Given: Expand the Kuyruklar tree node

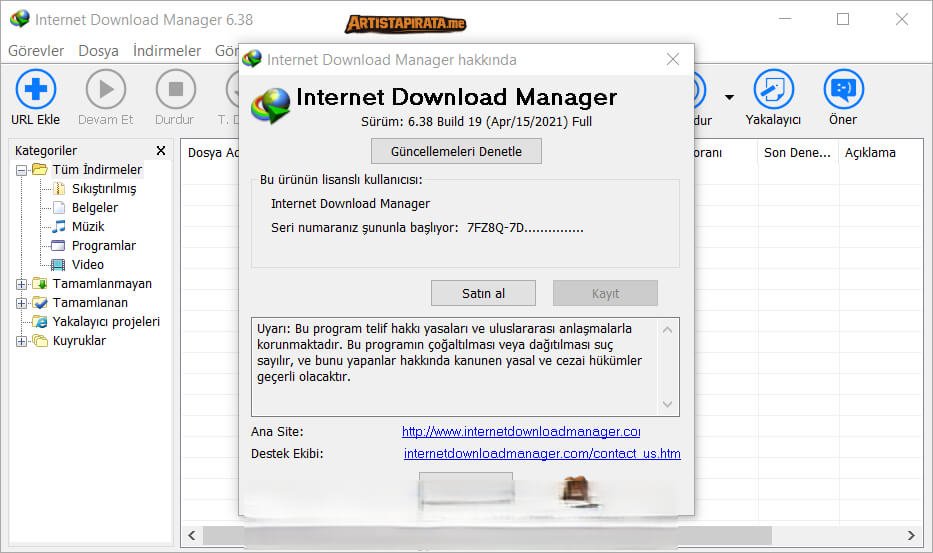Looking at the screenshot, I should (x=21, y=342).
